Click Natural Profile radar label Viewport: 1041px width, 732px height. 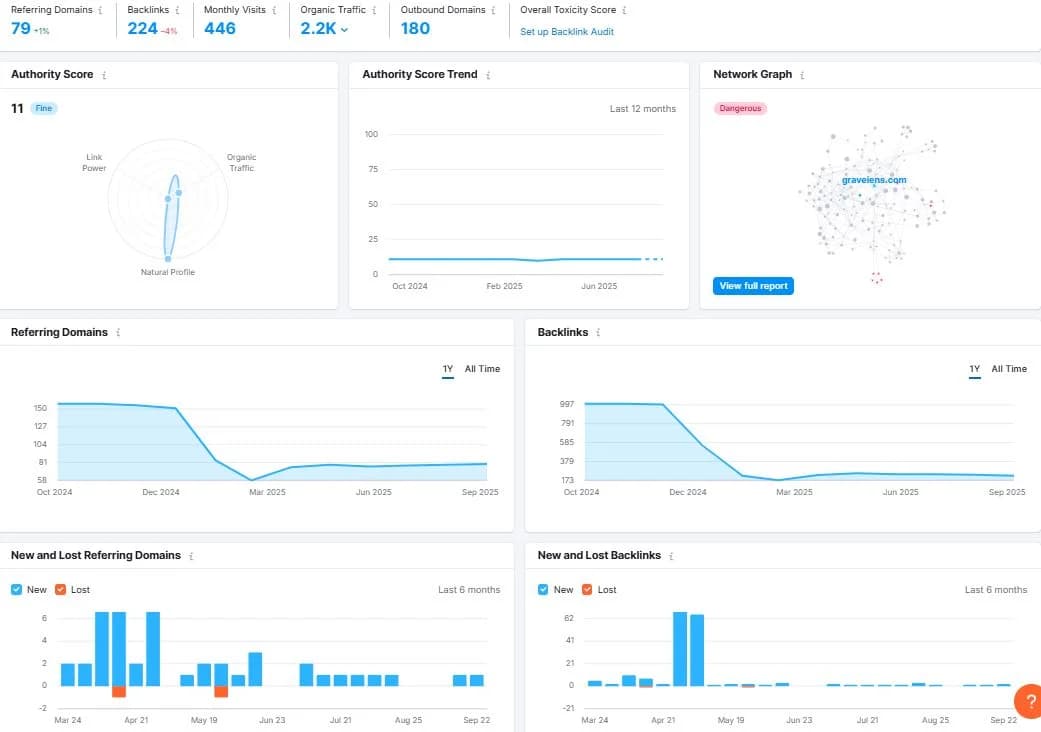coord(168,272)
